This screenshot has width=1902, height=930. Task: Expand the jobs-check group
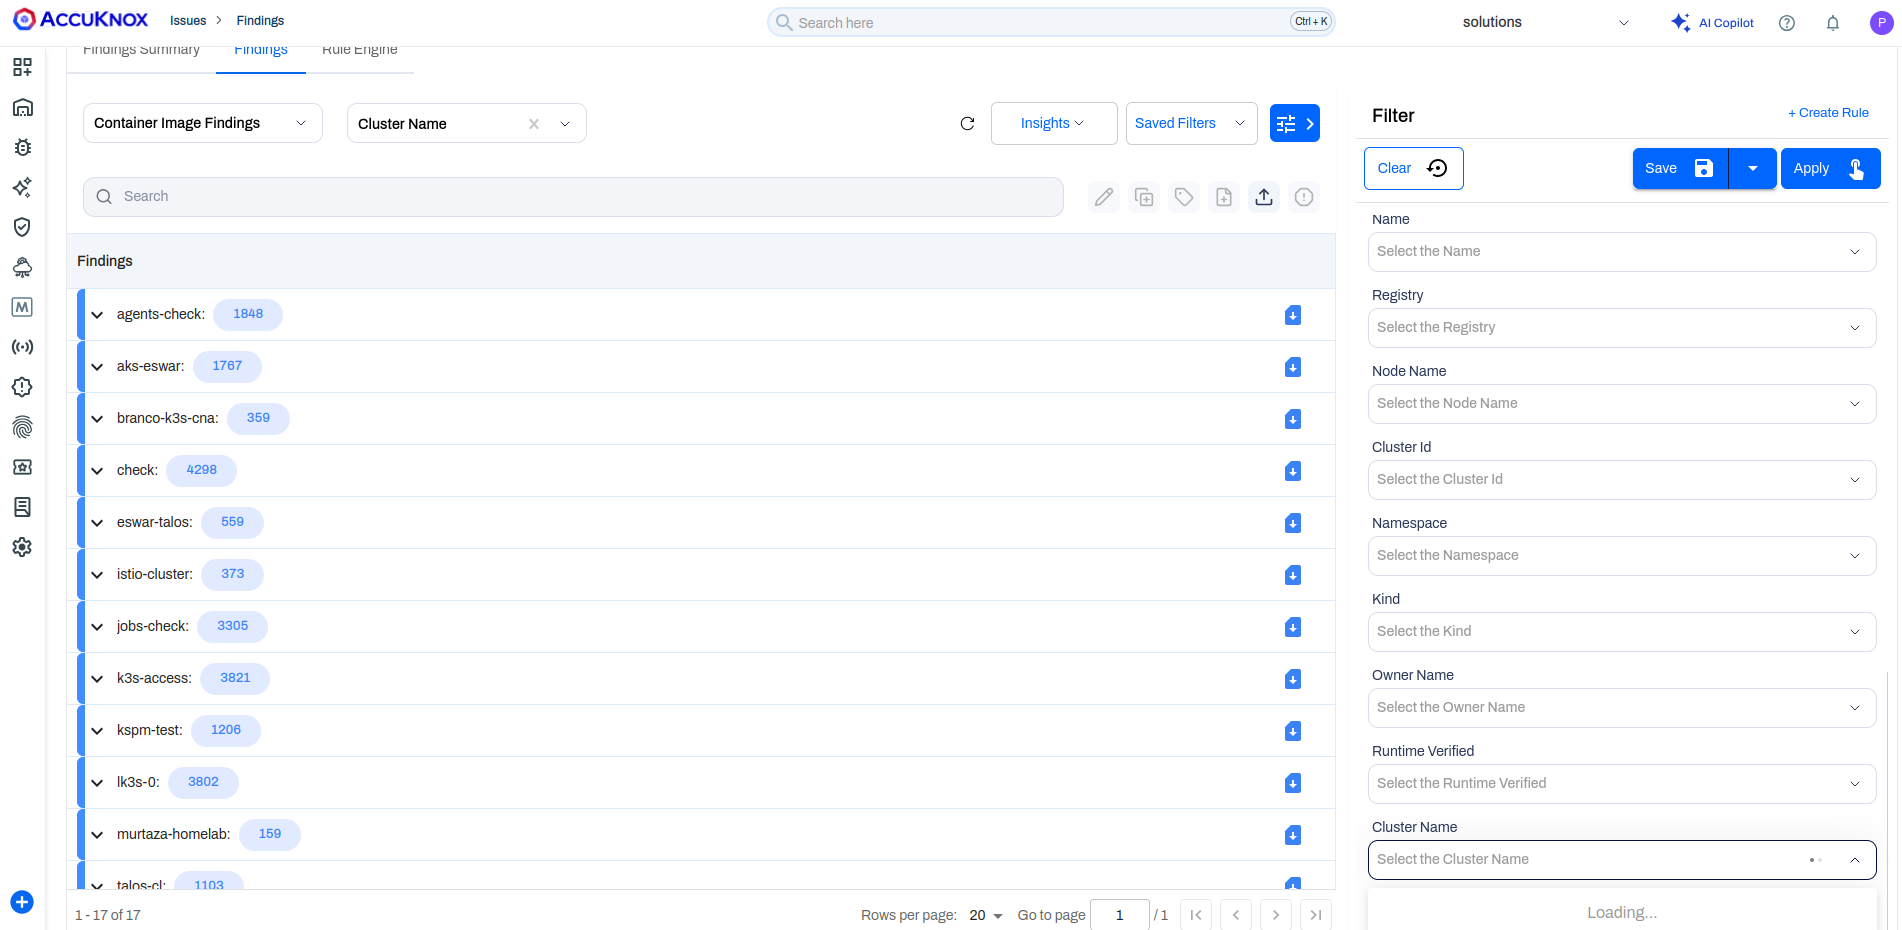click(x=97, y=627)
